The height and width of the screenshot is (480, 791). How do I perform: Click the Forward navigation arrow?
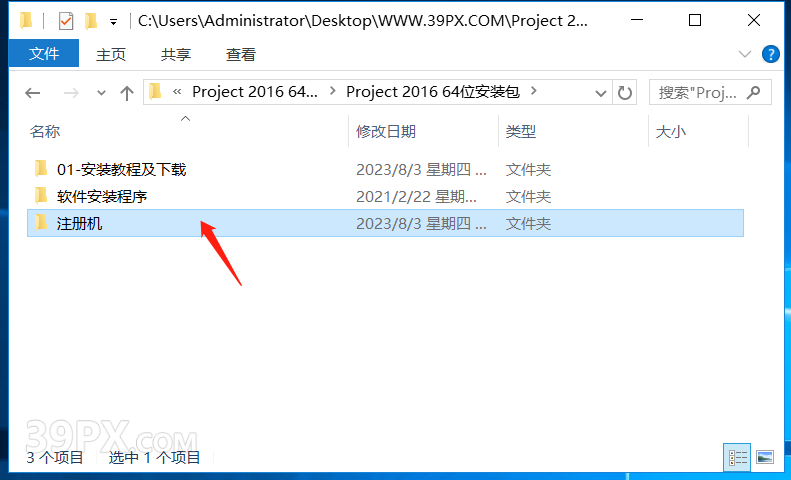71,93
